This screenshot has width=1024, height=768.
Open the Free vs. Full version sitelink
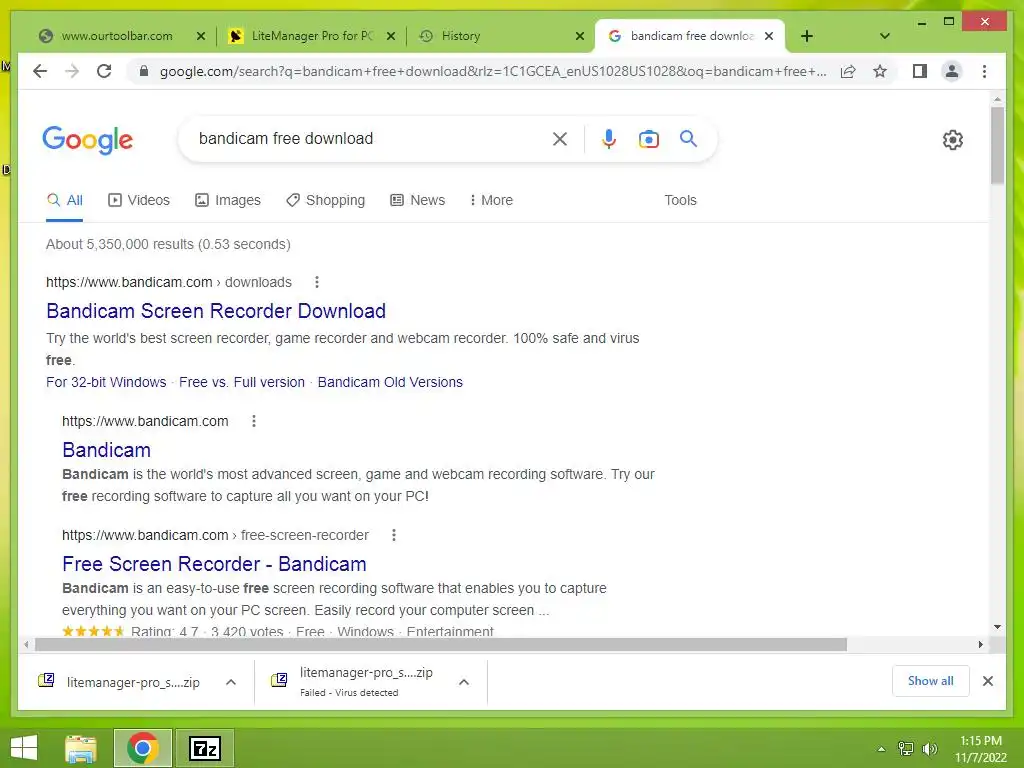pos(242,382)
